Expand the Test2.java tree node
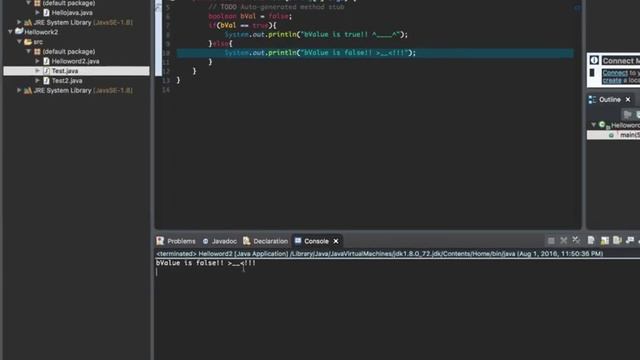Image resolution: width=640 pixels, height=360 pixels. pos(38,80)
